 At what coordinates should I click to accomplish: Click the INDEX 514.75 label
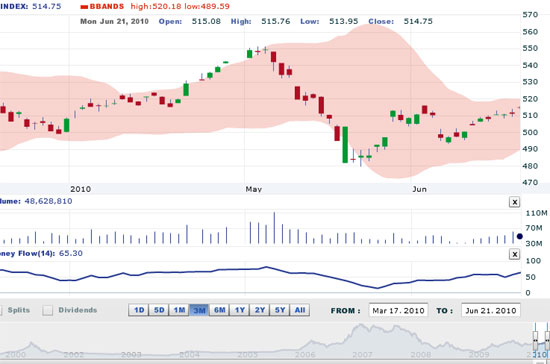coord(31,6)
